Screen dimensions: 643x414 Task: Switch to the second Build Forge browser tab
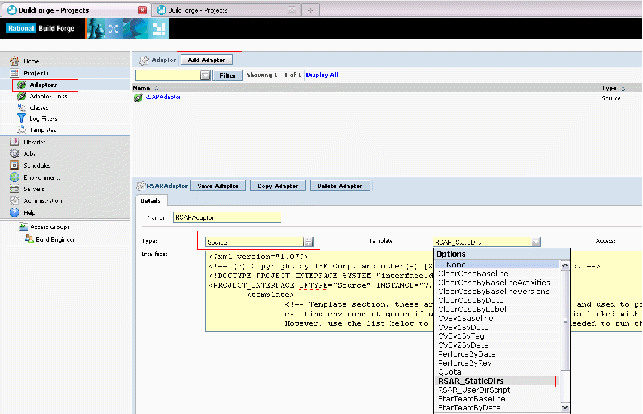(226, 10)
